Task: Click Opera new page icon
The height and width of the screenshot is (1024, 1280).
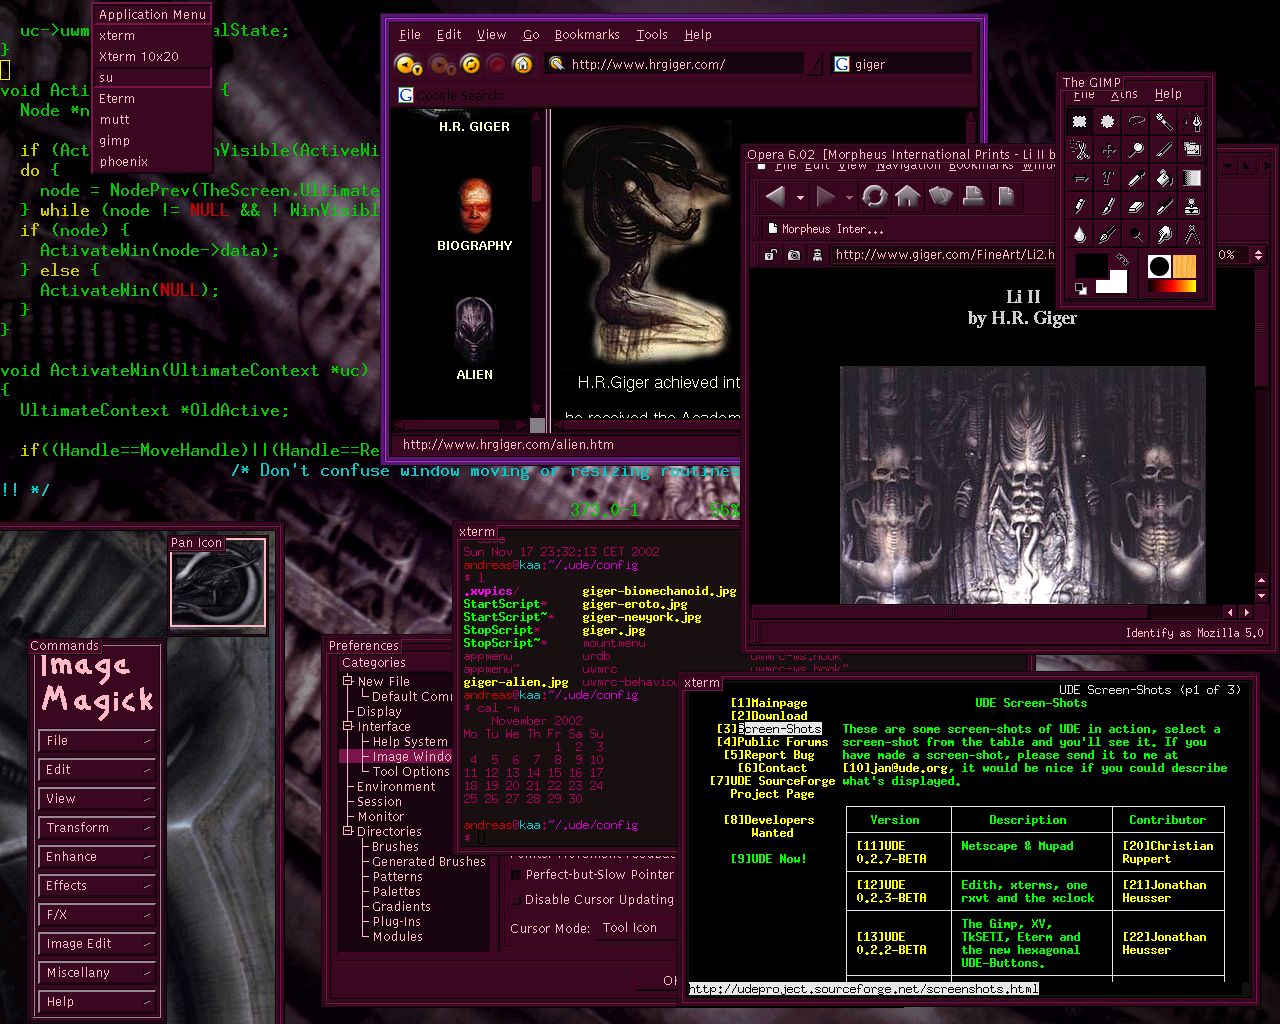Action: pos(1006,196)
